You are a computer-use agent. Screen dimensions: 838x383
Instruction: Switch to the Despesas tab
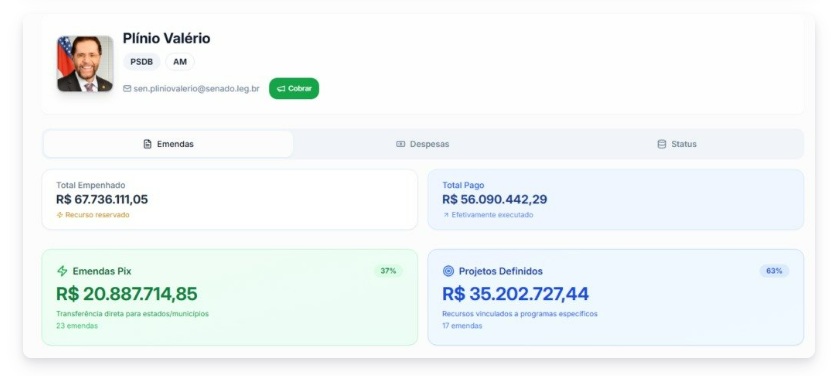[423, 144]
